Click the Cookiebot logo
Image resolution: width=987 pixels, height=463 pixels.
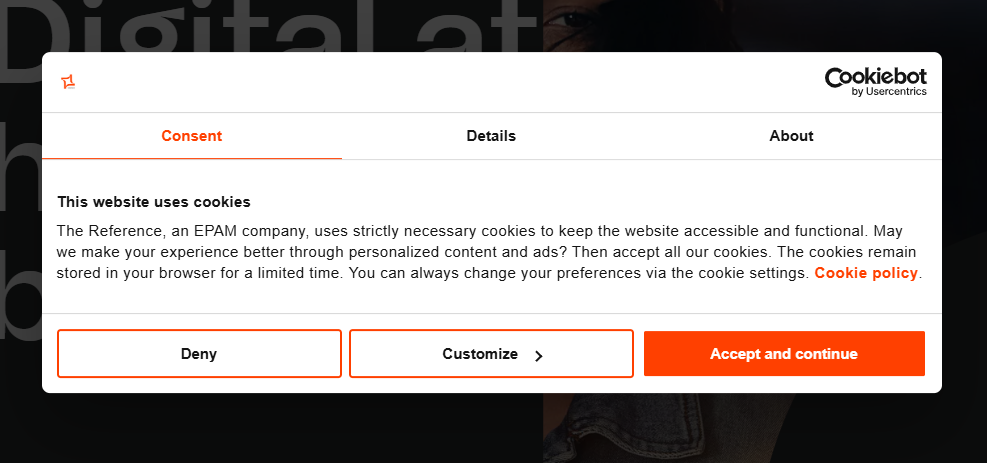pos(875,78)
